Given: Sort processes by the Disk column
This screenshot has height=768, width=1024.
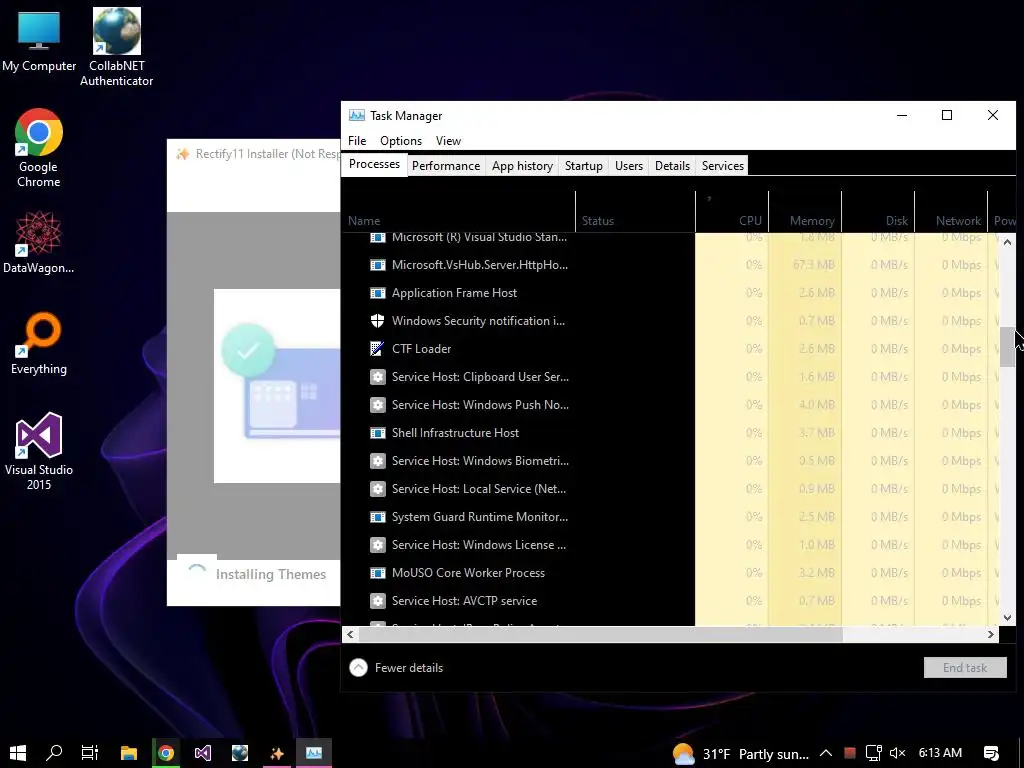Looking at the screenshot, I should 878,212.
